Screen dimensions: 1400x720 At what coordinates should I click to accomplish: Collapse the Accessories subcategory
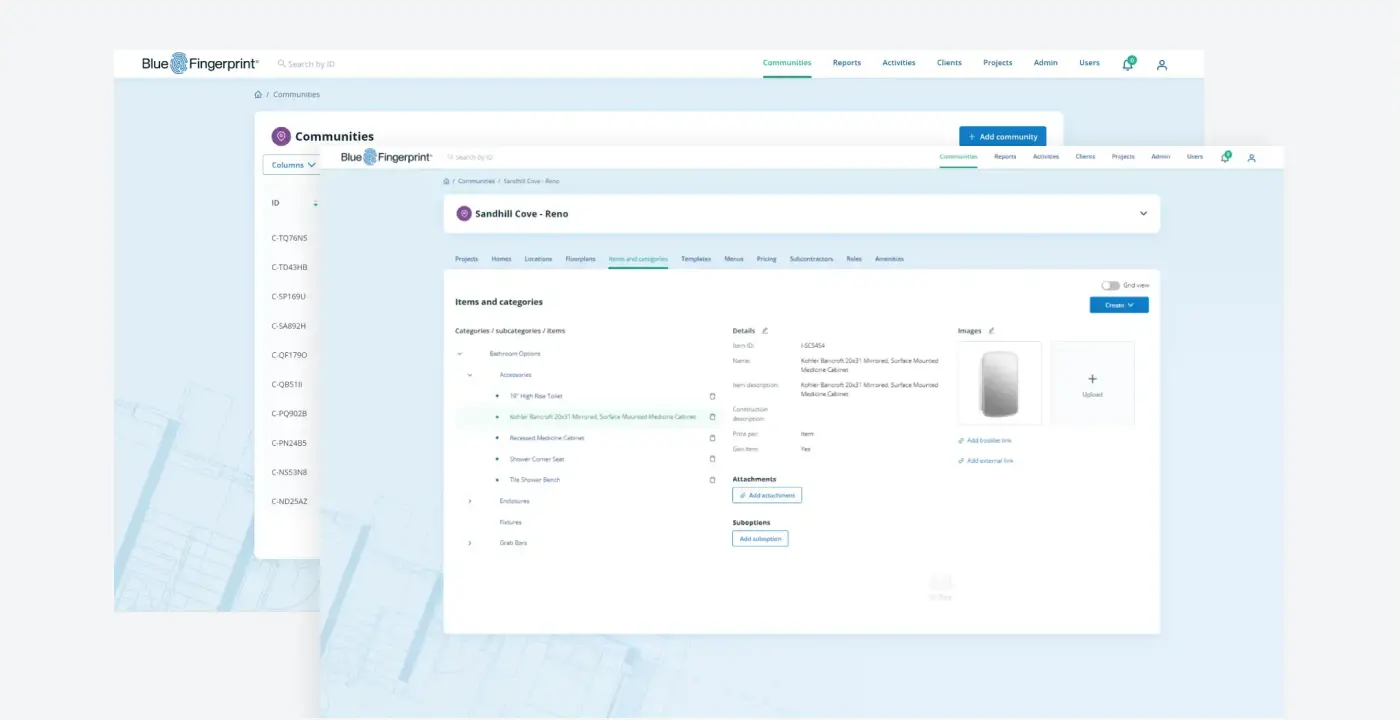pyautogui.click(x=470, y=375)
